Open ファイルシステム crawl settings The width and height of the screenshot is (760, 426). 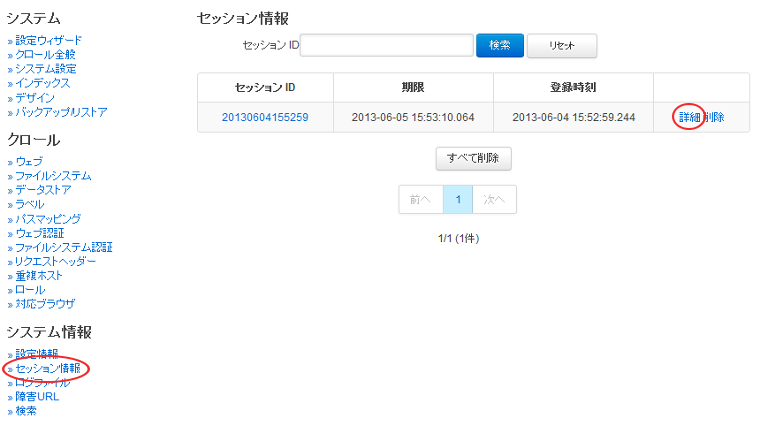(x=53, y=176)
